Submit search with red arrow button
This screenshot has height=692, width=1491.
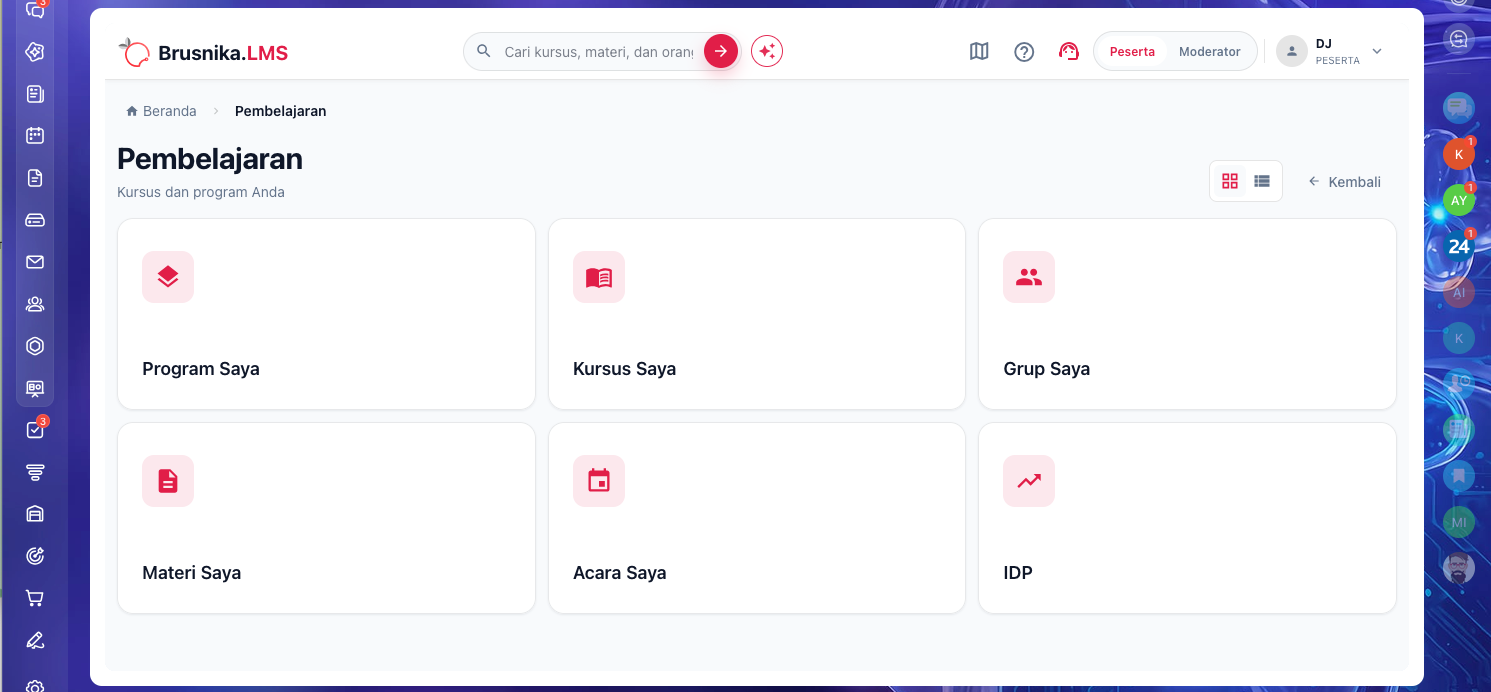(x=720, y=51)
